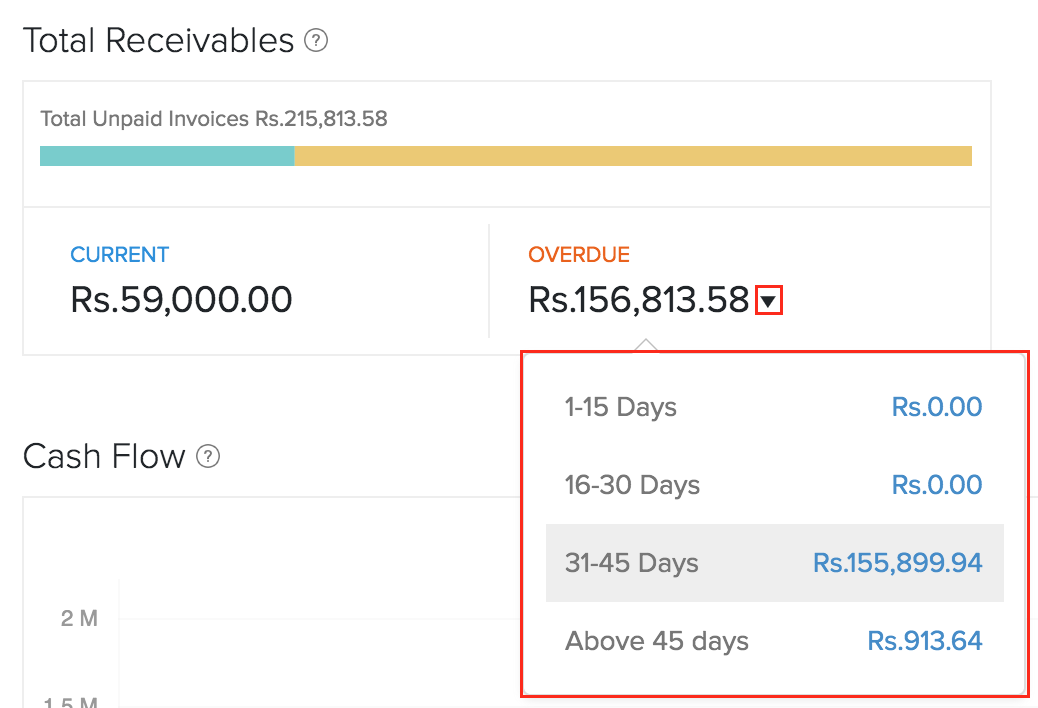The height and width of the screenshot is (708, 1038).
Task: Click the Total Receivables heading
Action: point(158,41)
